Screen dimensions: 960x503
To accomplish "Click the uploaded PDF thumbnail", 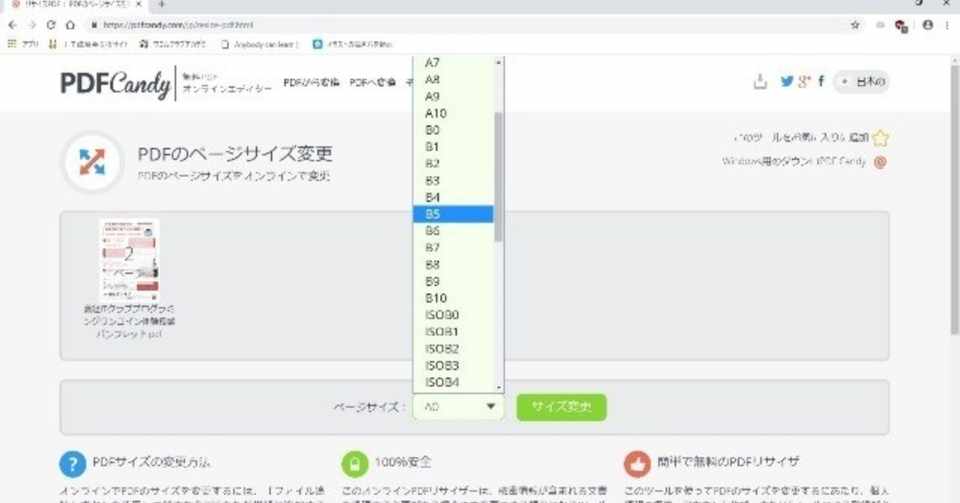I will pos(129,259).
